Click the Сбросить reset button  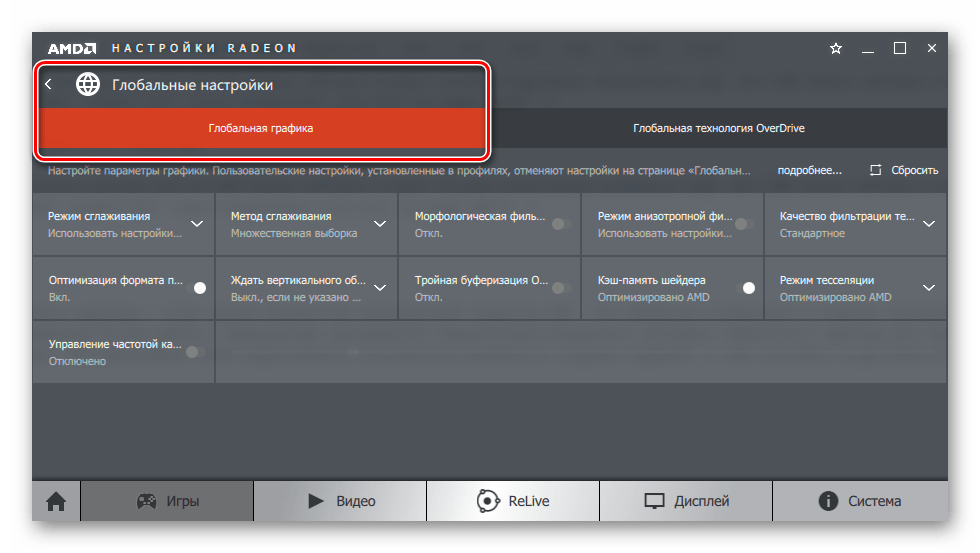tap(904, 170)
